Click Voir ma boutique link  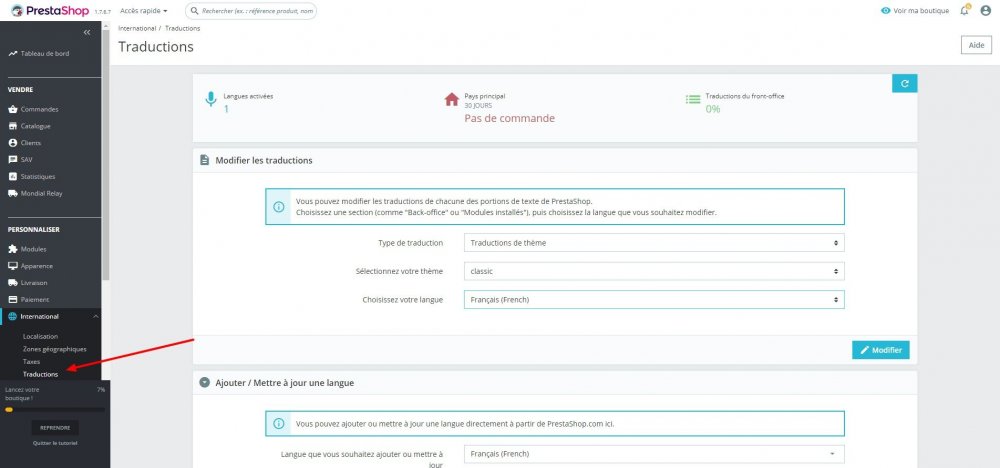pos(921,11)
